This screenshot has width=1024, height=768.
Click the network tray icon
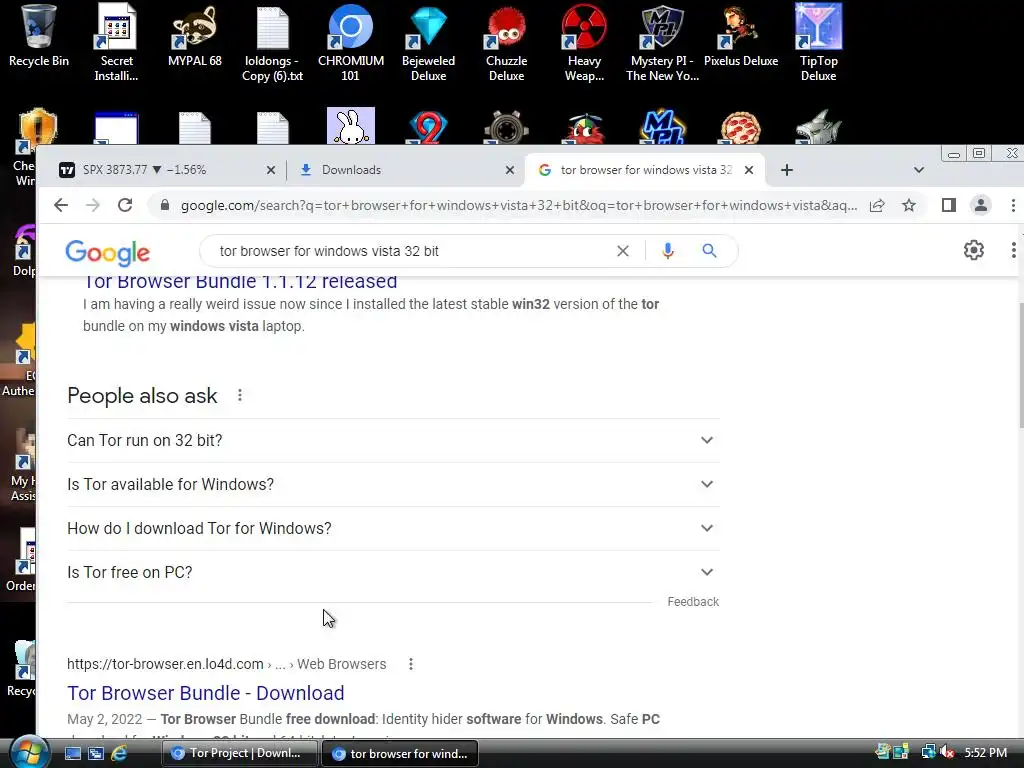(x=928, y=752)
